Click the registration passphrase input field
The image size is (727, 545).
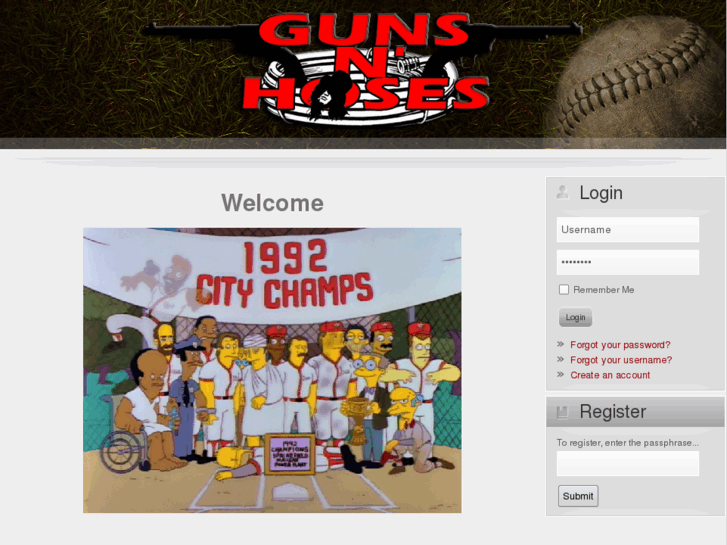coord(627,463)
